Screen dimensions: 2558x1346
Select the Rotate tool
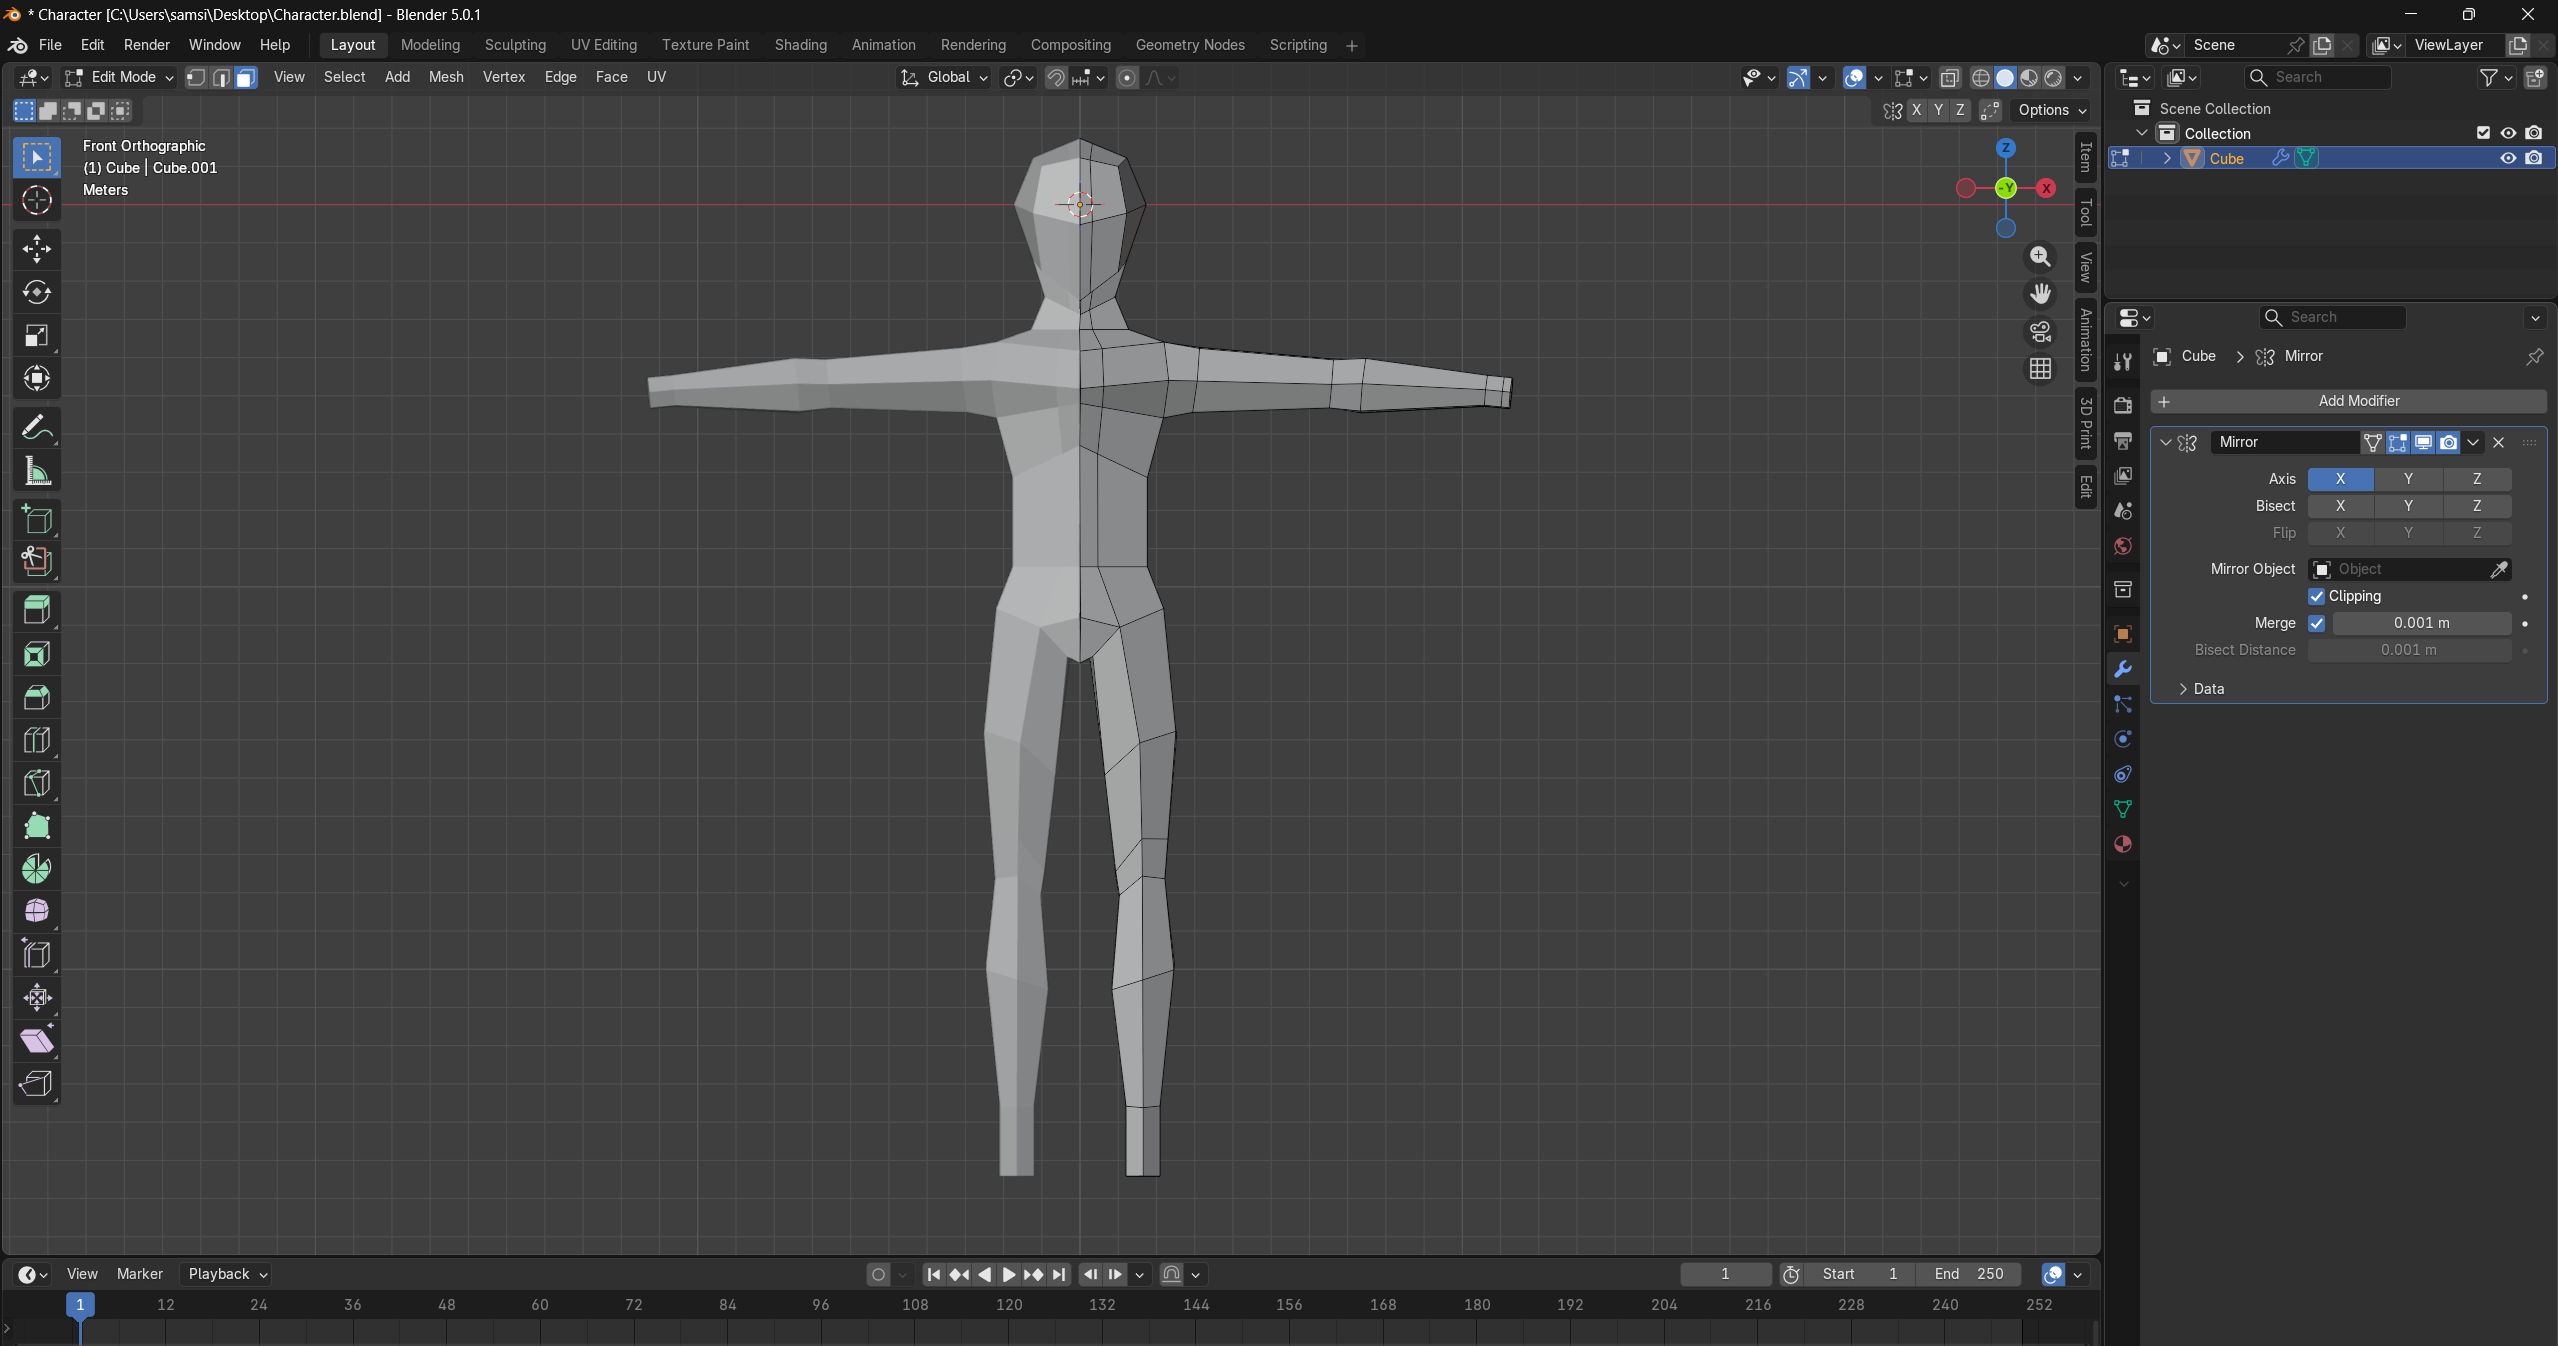pyautogui.click(x=37, y=292)
